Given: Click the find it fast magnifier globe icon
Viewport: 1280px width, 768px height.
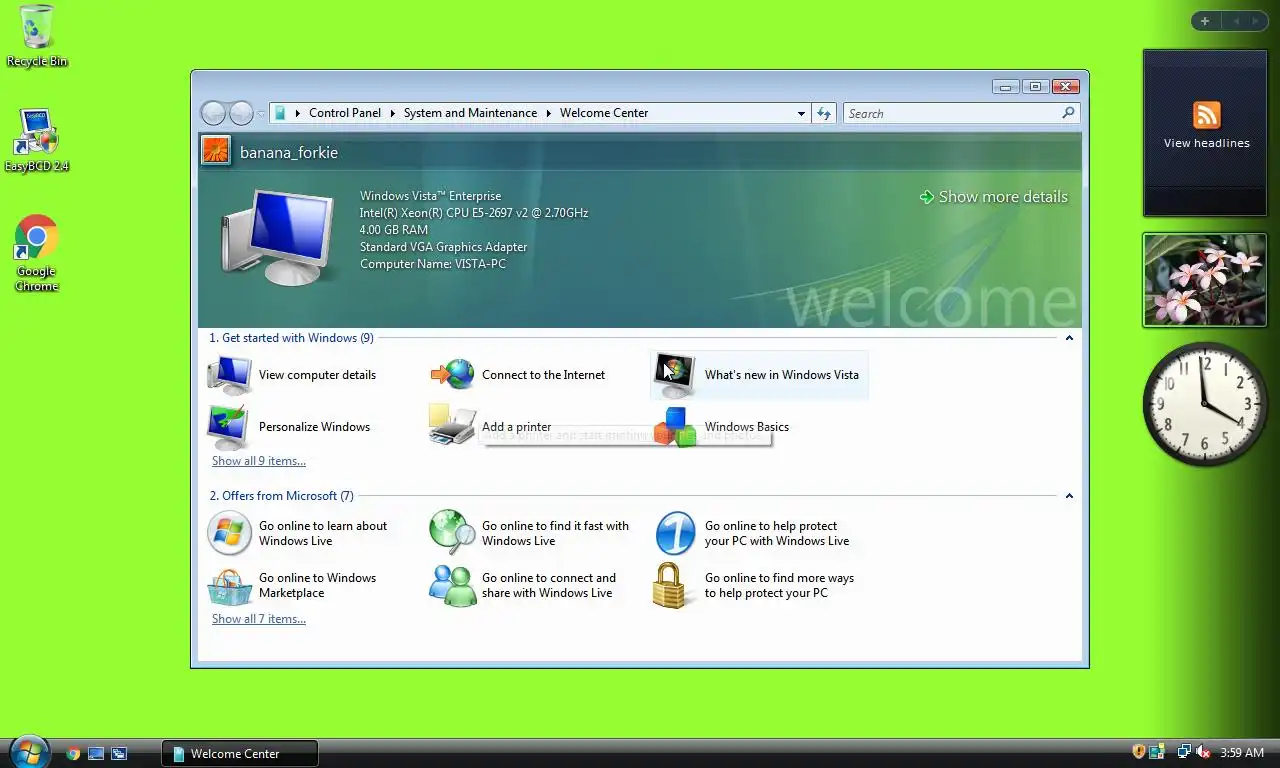Looking at the screenshot, I should 453,533.
